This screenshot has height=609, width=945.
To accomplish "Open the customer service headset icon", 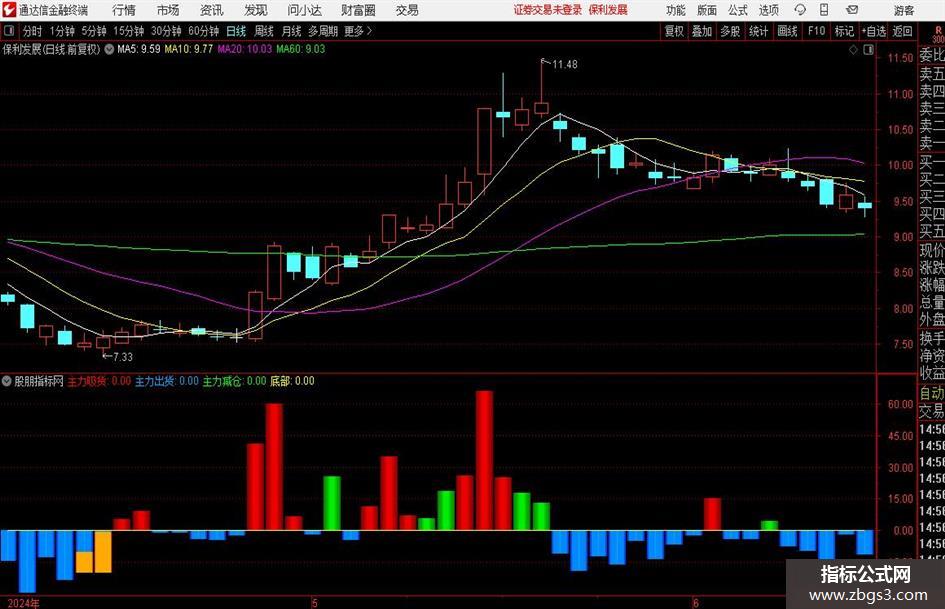I will click(x=800, y=10).
